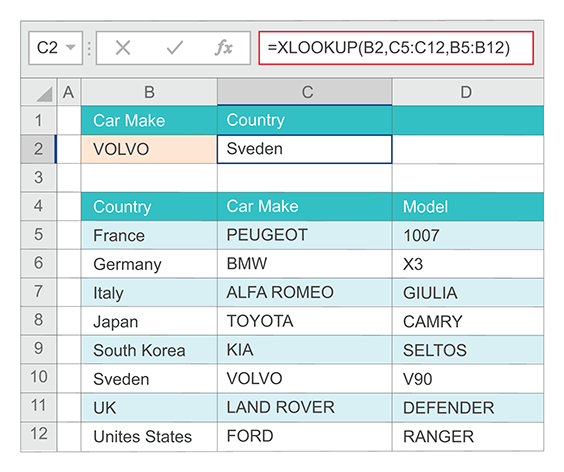Select the "CAMRY" cell
564x472 pixels.
coord(468,321)
